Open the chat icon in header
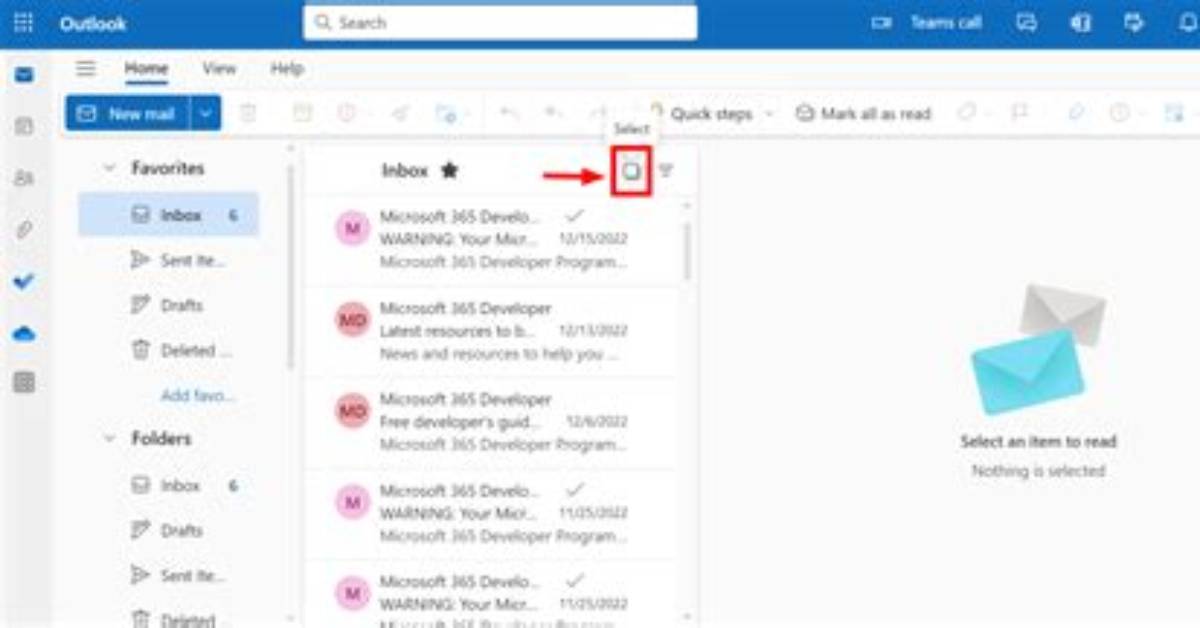1200x628 pixels. (1026, 23)
